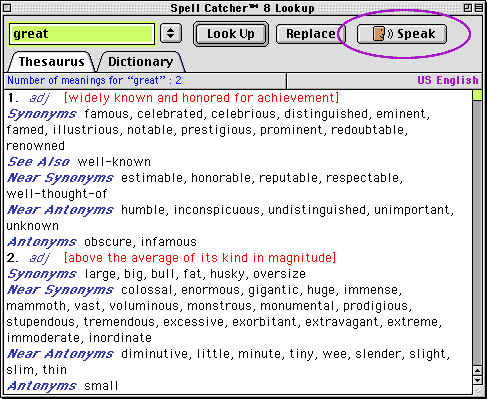
Task: Open the word history popup arrows
Action: tap(171, 33)
